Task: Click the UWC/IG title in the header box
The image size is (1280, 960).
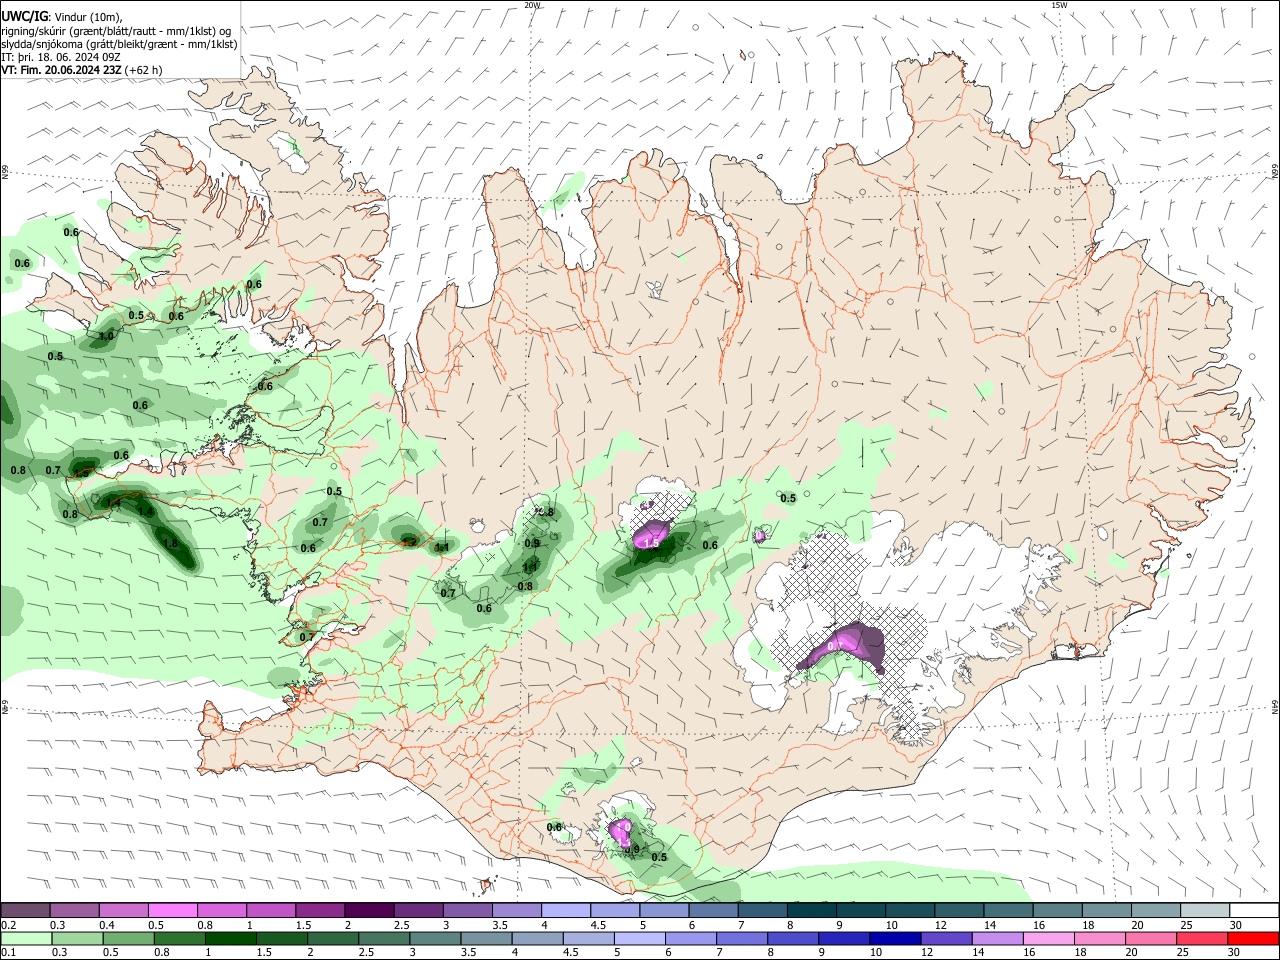Action: (23, 17)
